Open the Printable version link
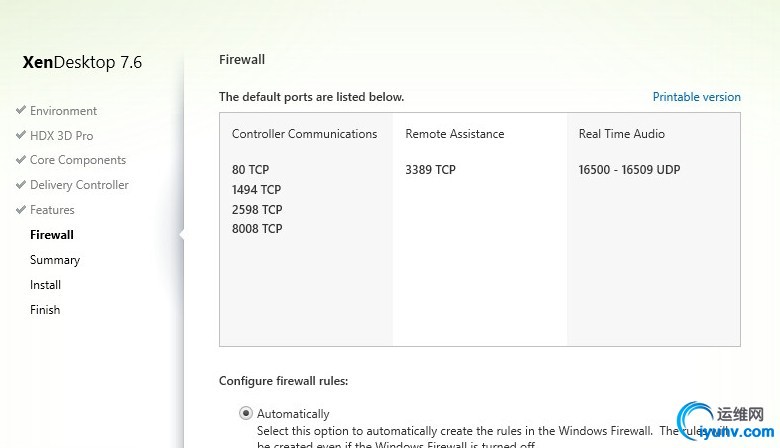The width and height of the screenshot is (780, 448). [x=696, y=97]
